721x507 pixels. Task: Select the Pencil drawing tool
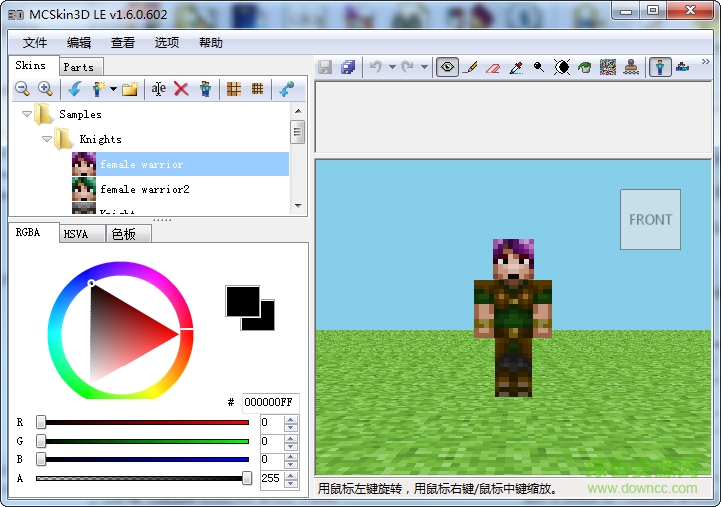(470, 67)
